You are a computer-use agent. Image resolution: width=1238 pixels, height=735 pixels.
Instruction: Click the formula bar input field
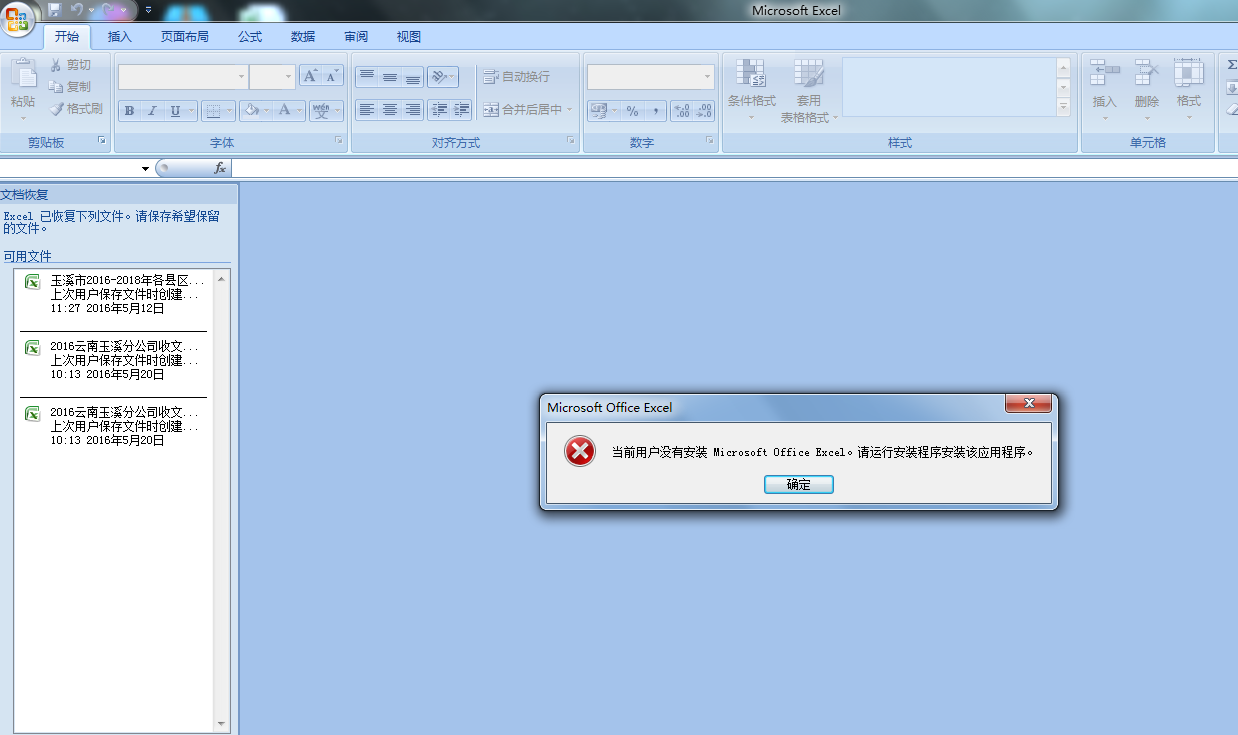coord(734,168)
